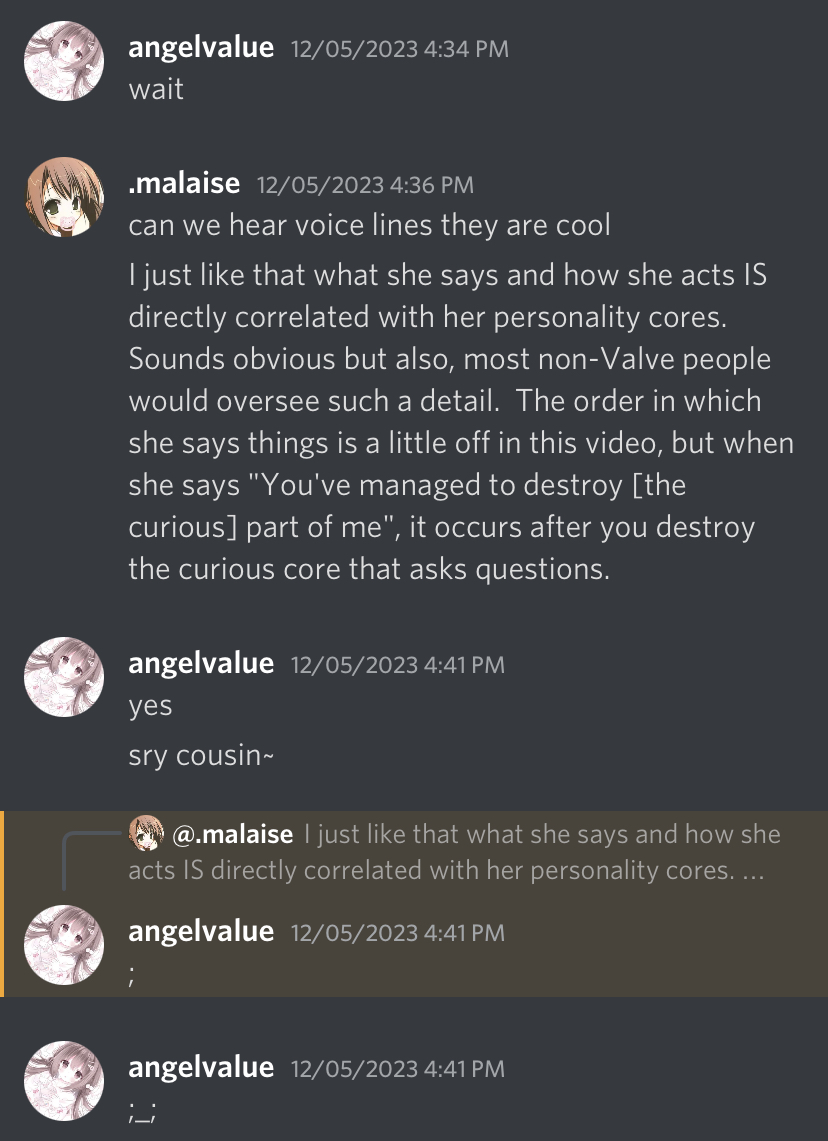The image size is (828, 1141).
Task: Click the ';_;' message at the bottom
Action: tap(142, 1111)
